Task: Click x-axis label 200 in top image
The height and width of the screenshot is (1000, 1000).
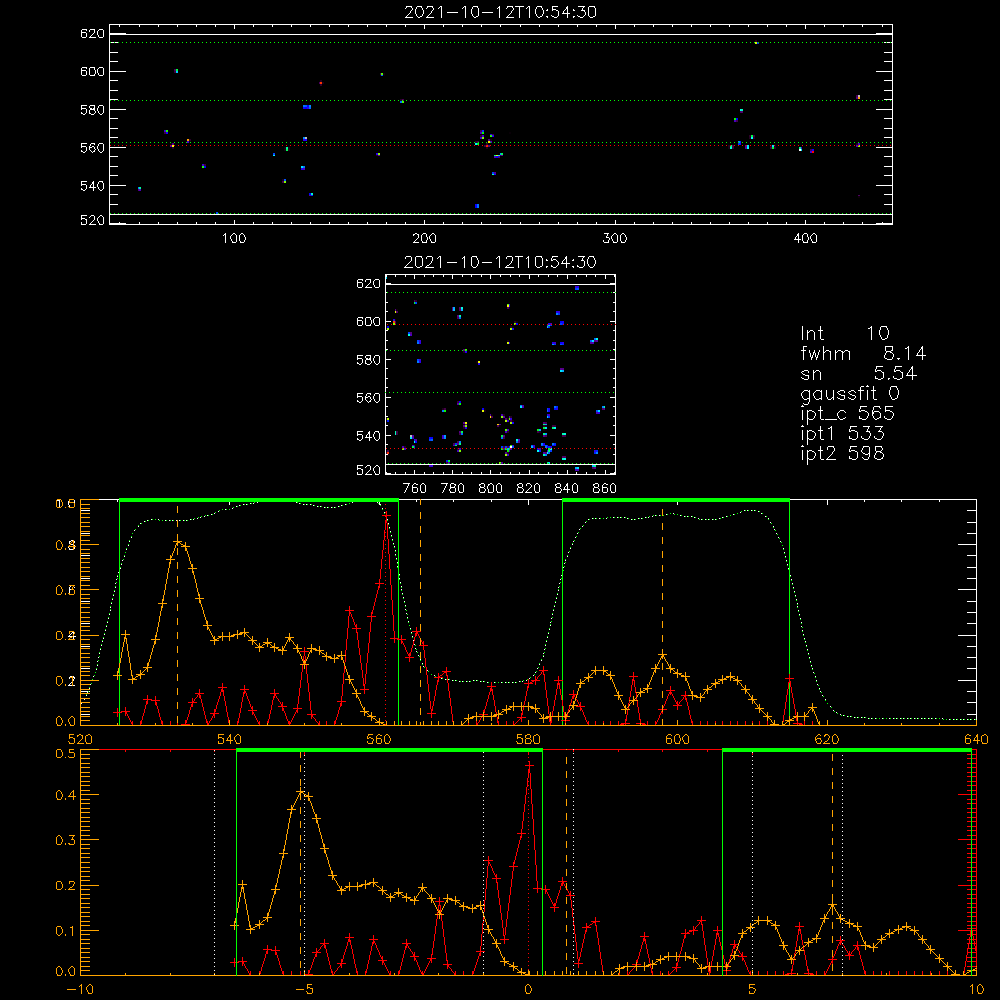Action: click(x=424, y=239)
